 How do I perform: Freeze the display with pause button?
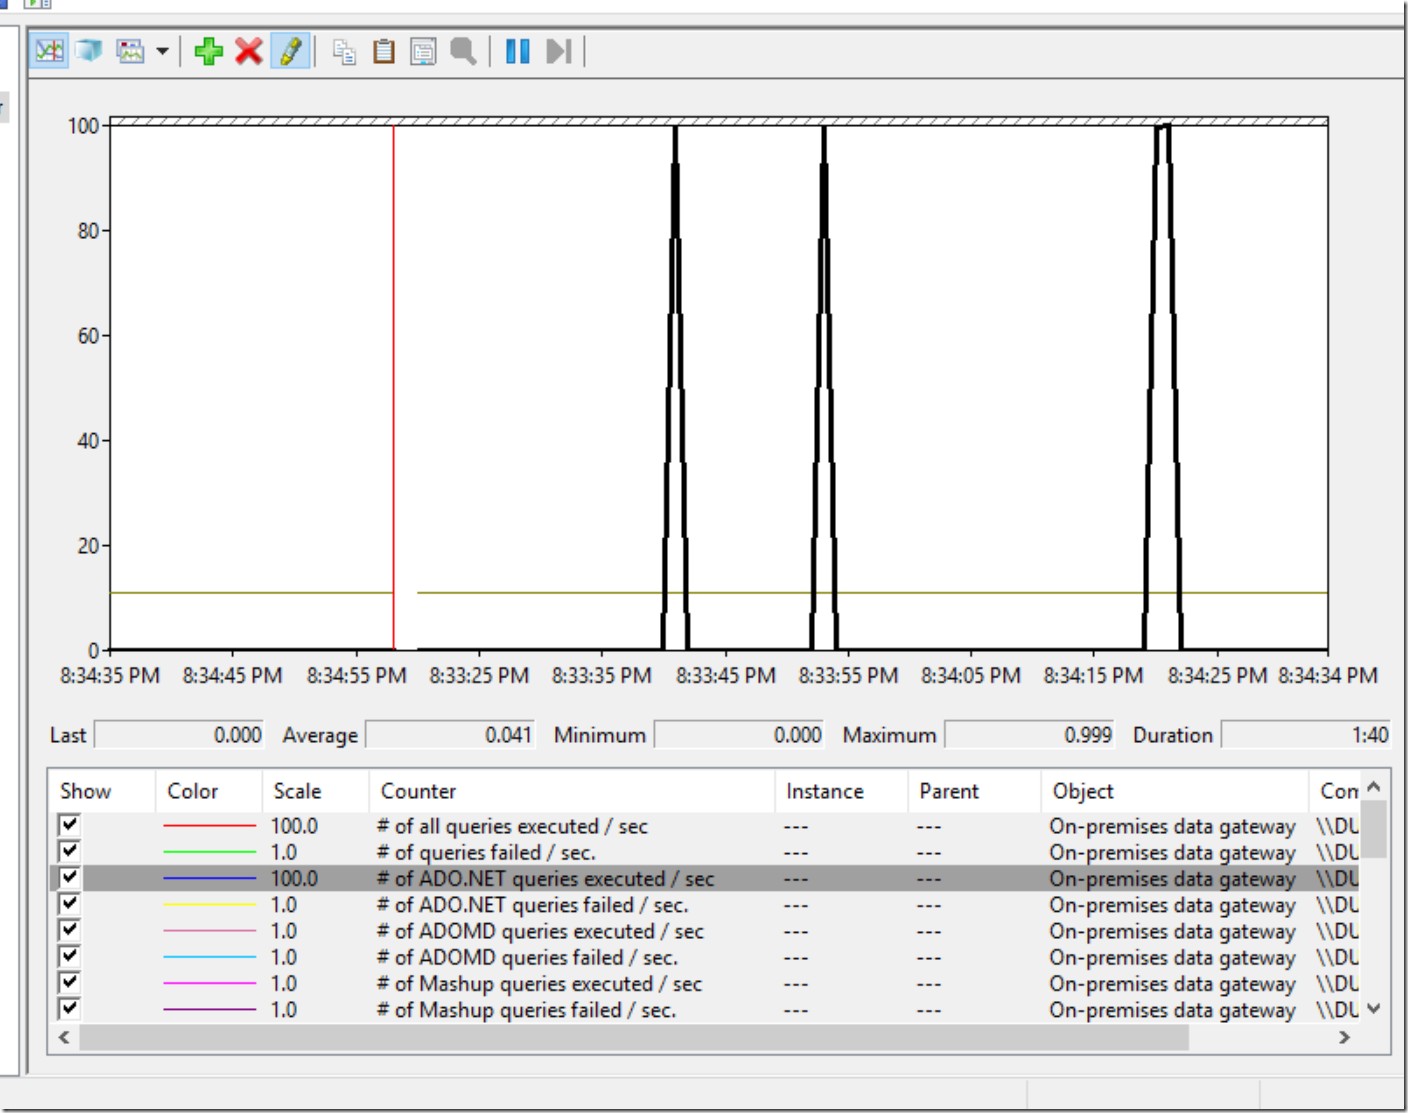tap(517, 51)
